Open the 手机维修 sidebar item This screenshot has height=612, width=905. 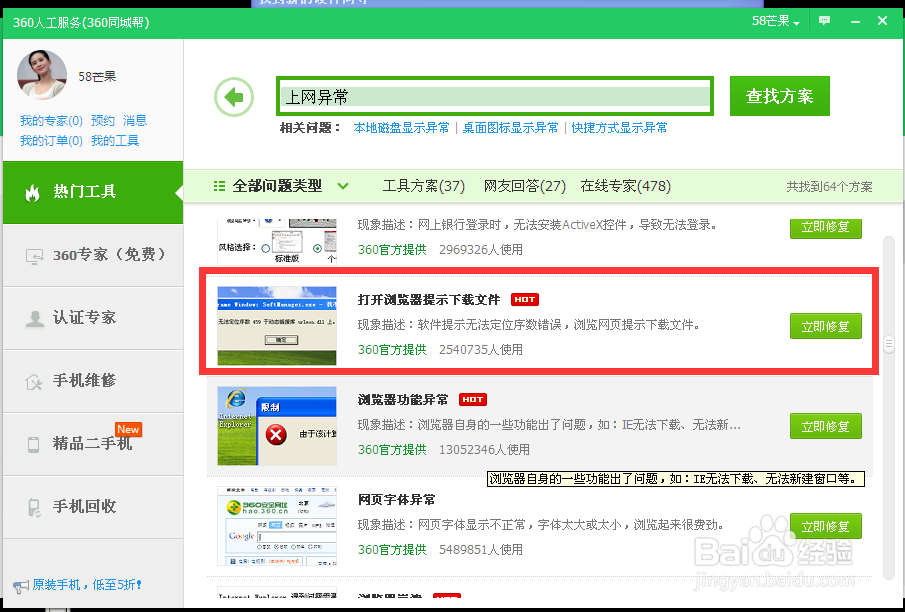pyautogui.click(x=93, y=380)
